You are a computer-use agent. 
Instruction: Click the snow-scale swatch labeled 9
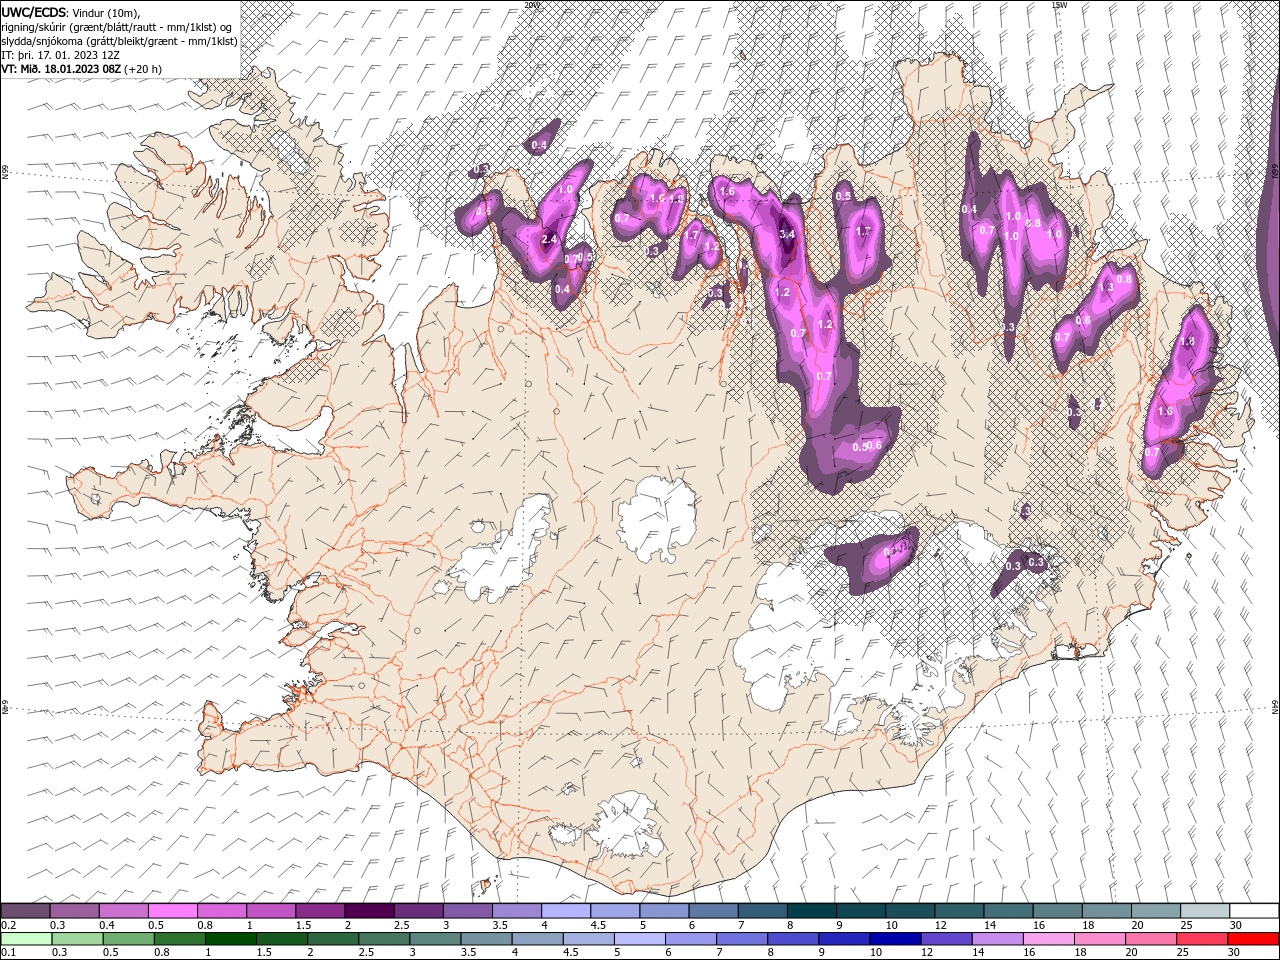coord(859,911)
